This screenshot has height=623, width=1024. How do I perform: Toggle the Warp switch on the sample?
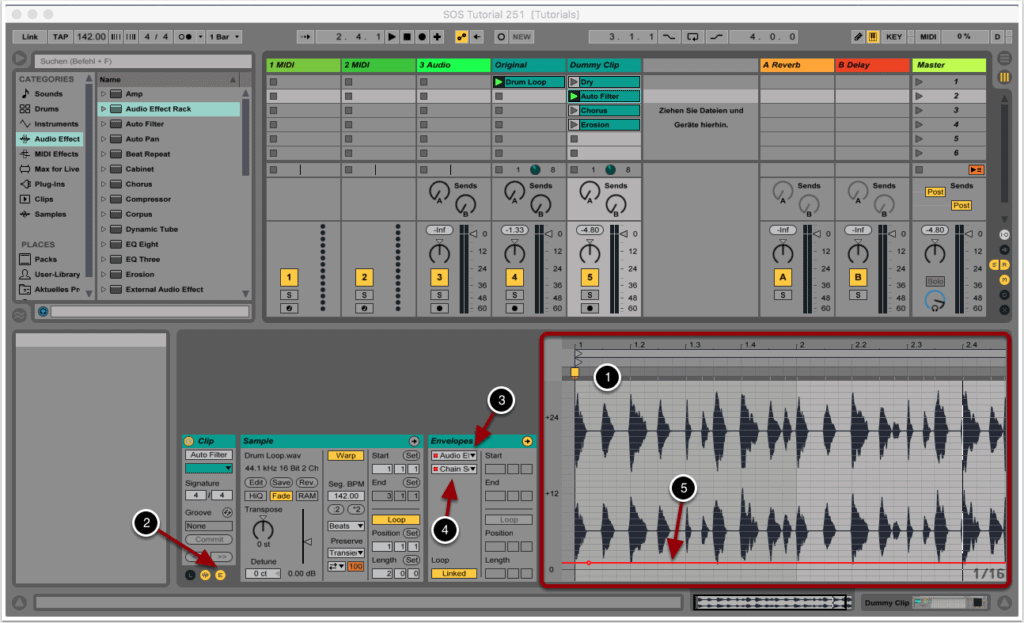point(345,455)
